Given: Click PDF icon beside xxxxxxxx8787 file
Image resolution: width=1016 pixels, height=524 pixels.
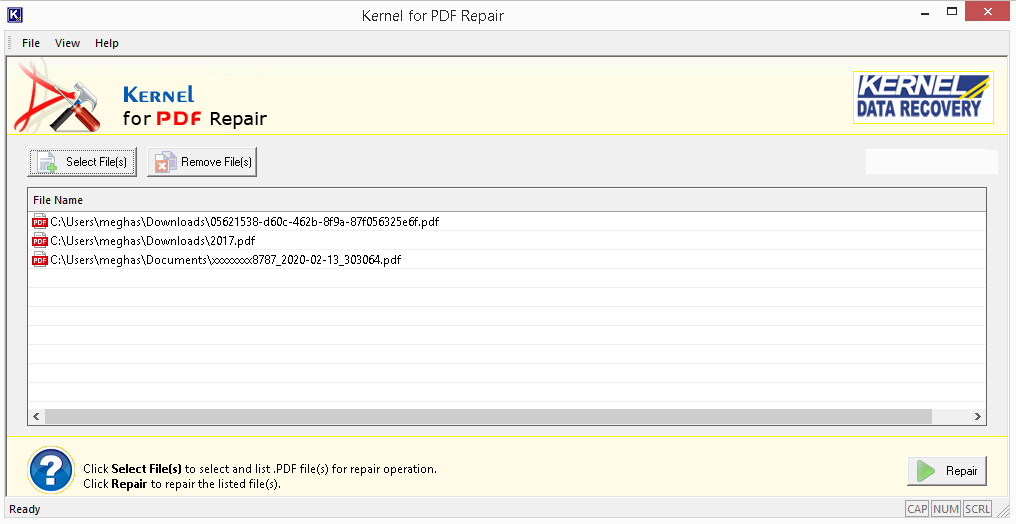Looking at the screenshot, I should pos(40,260).
